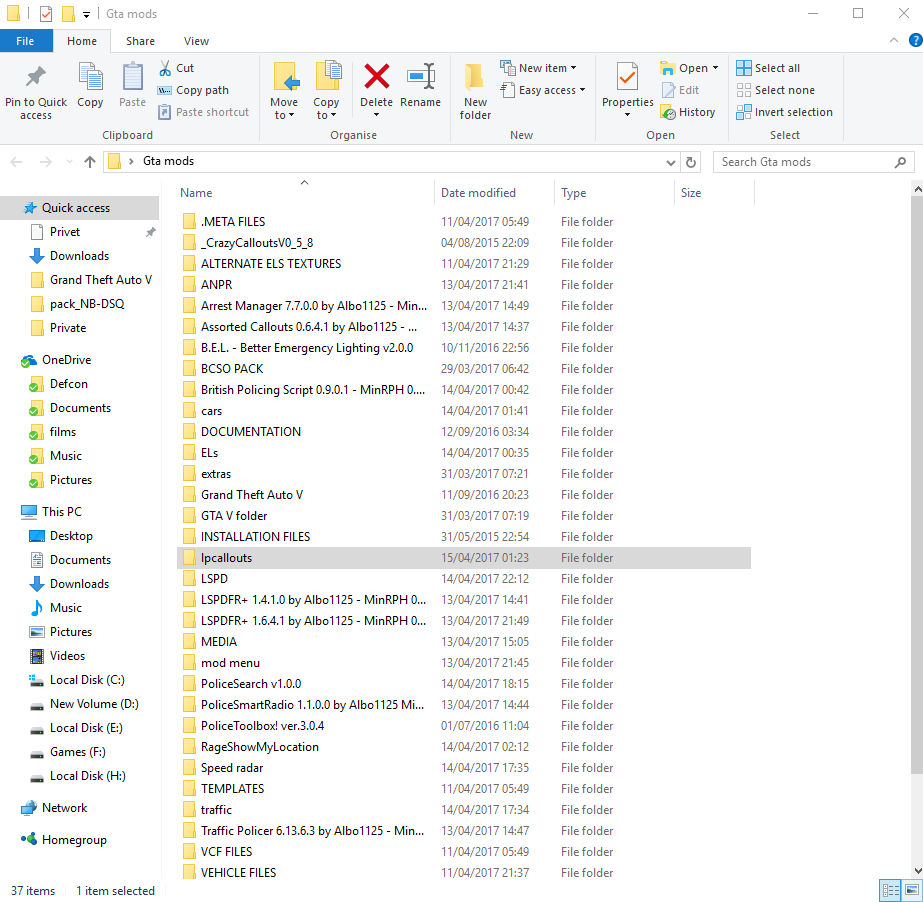Select the BCSO PACK folder
The height and width of the screenshot is (902, 923).
pyautogui.click(x=232, y=369)
